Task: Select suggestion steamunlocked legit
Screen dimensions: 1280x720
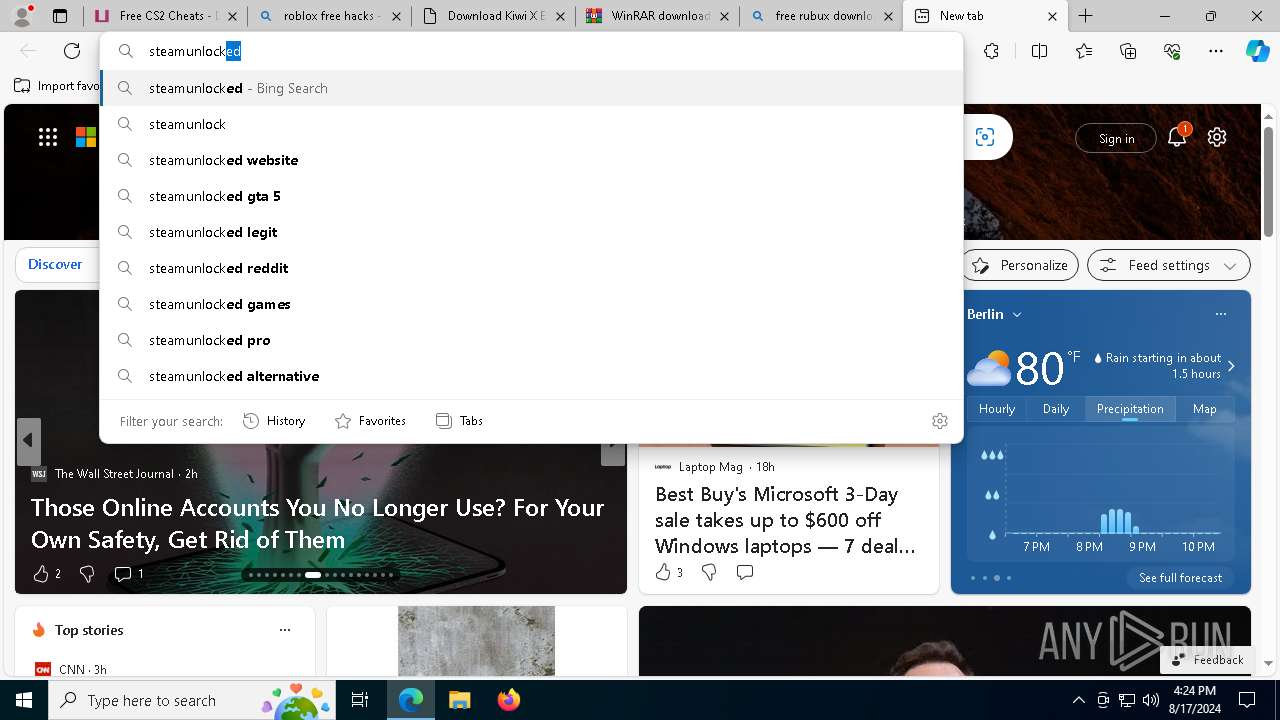Action: click(531, 232)
